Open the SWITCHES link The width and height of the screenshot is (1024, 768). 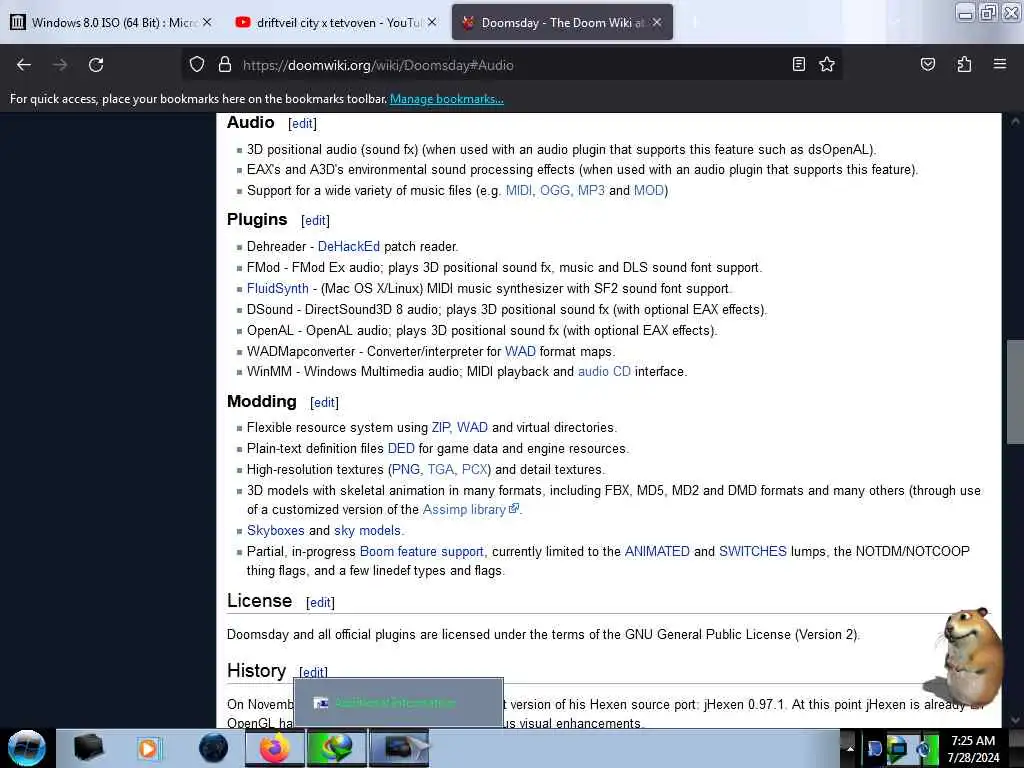point(752,551)
